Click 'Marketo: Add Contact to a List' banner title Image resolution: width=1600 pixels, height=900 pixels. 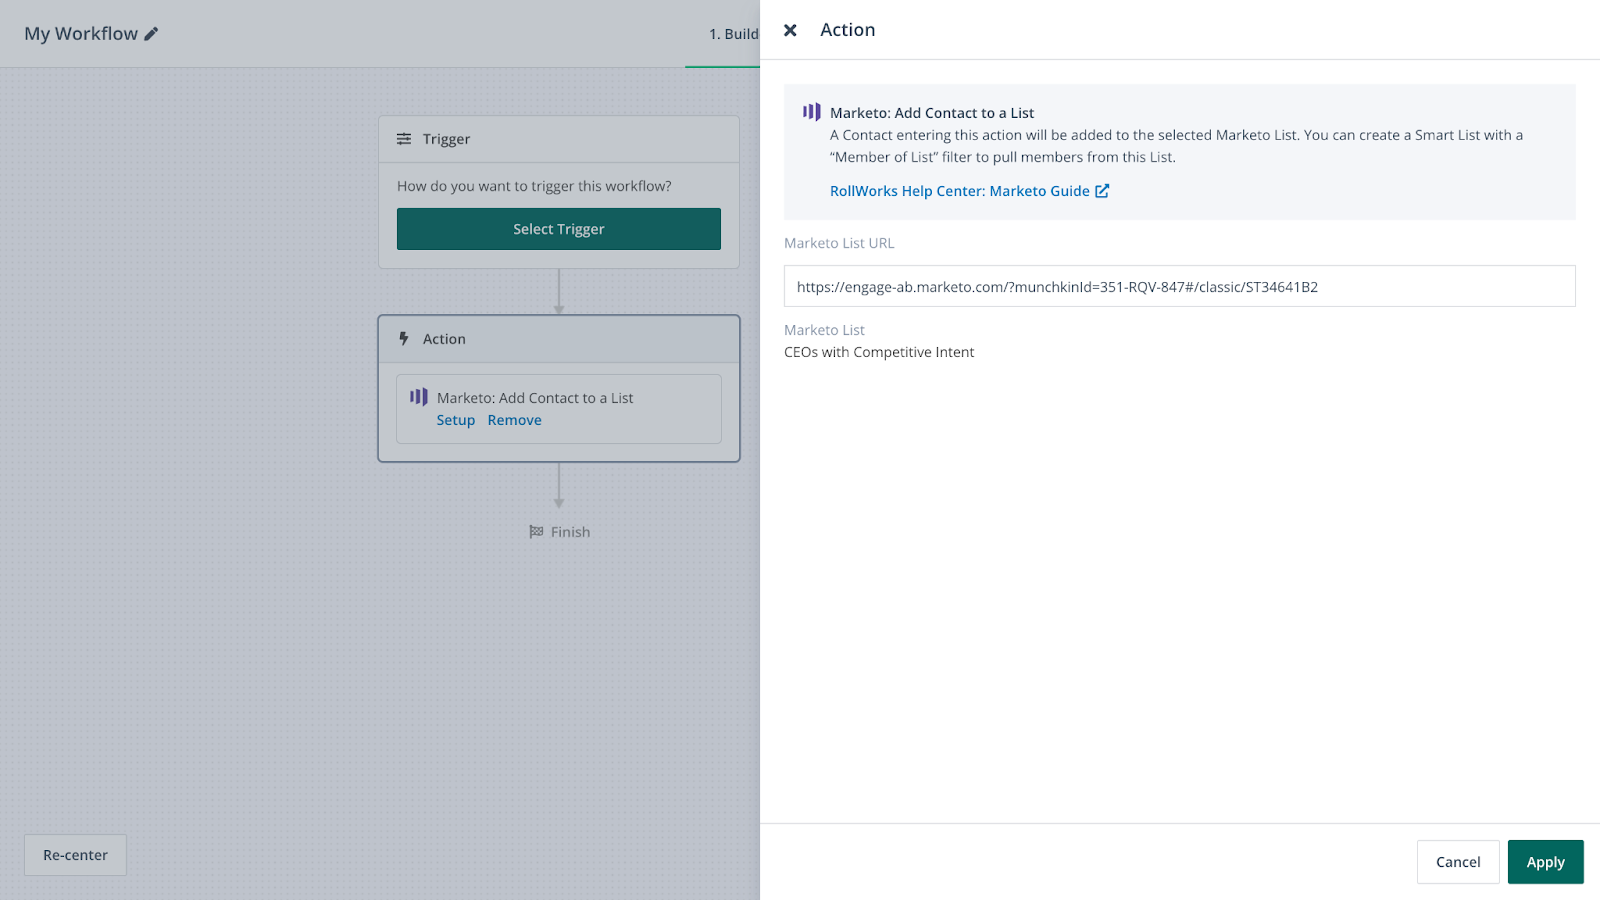932,113
